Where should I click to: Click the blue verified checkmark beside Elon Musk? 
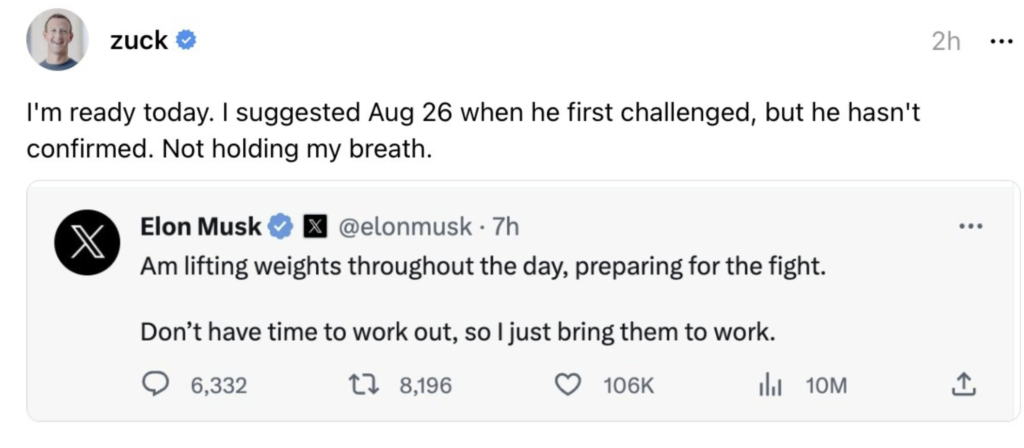[281, 227]
